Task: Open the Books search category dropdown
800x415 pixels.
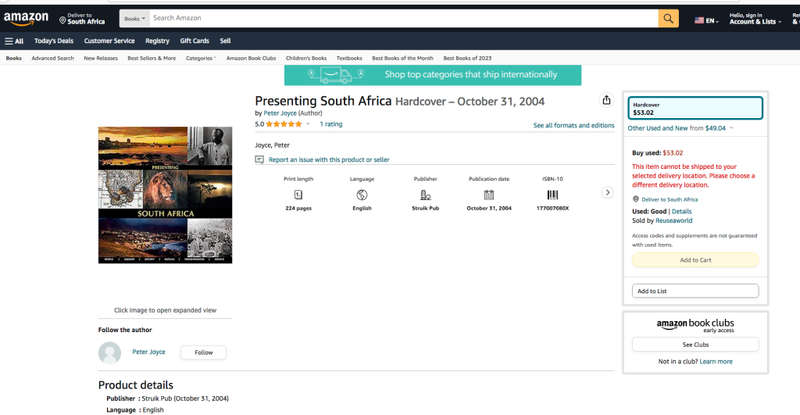Action: [x=135, y=18]
